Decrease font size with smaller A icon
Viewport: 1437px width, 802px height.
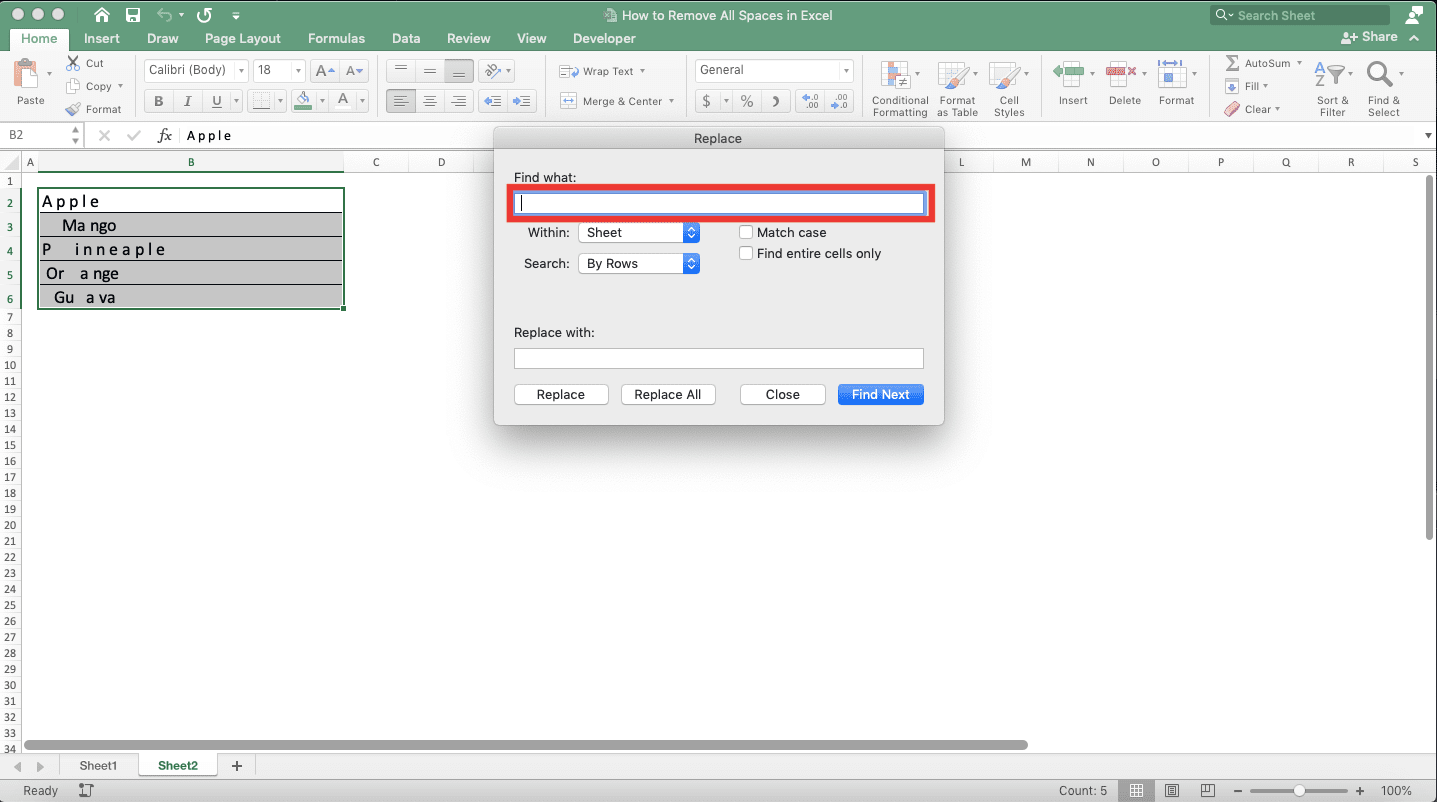(x=354, y=70)
